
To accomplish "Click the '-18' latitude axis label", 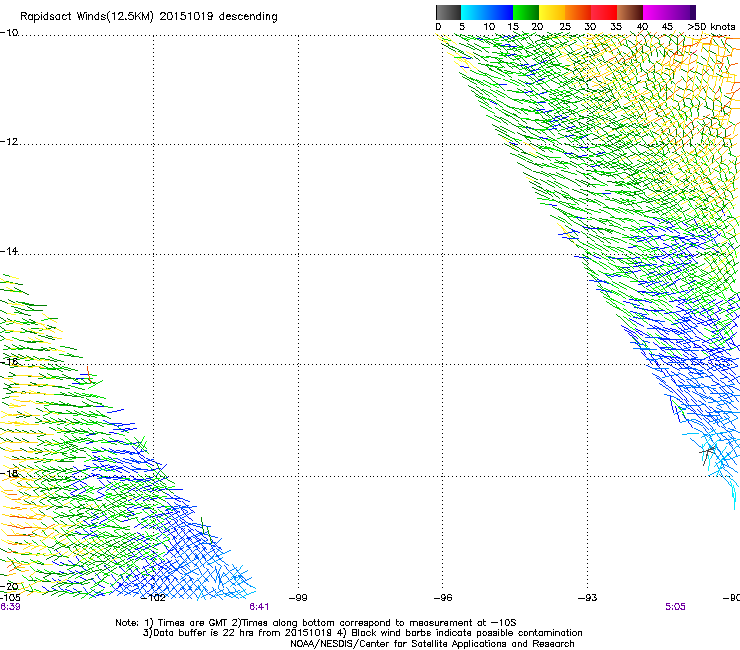I will click(9, 473).
